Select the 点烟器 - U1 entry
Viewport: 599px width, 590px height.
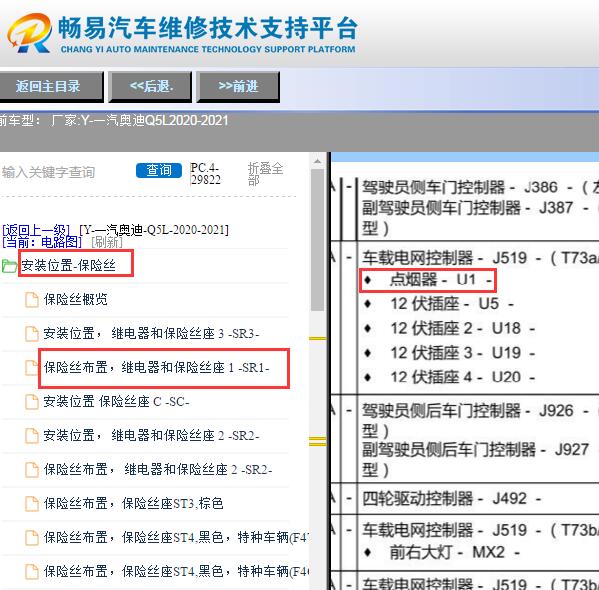tap(427, 280)
